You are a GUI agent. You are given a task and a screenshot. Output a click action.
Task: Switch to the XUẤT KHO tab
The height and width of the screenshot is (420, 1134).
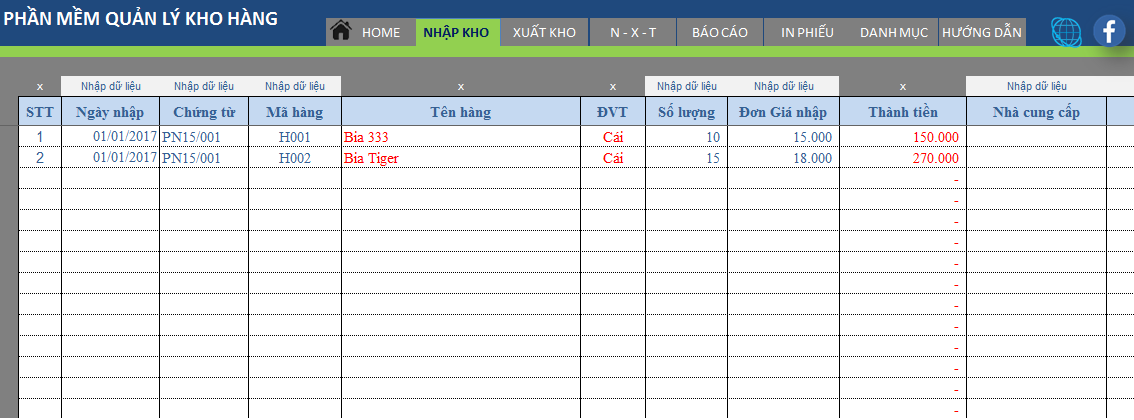coord(544,32)
